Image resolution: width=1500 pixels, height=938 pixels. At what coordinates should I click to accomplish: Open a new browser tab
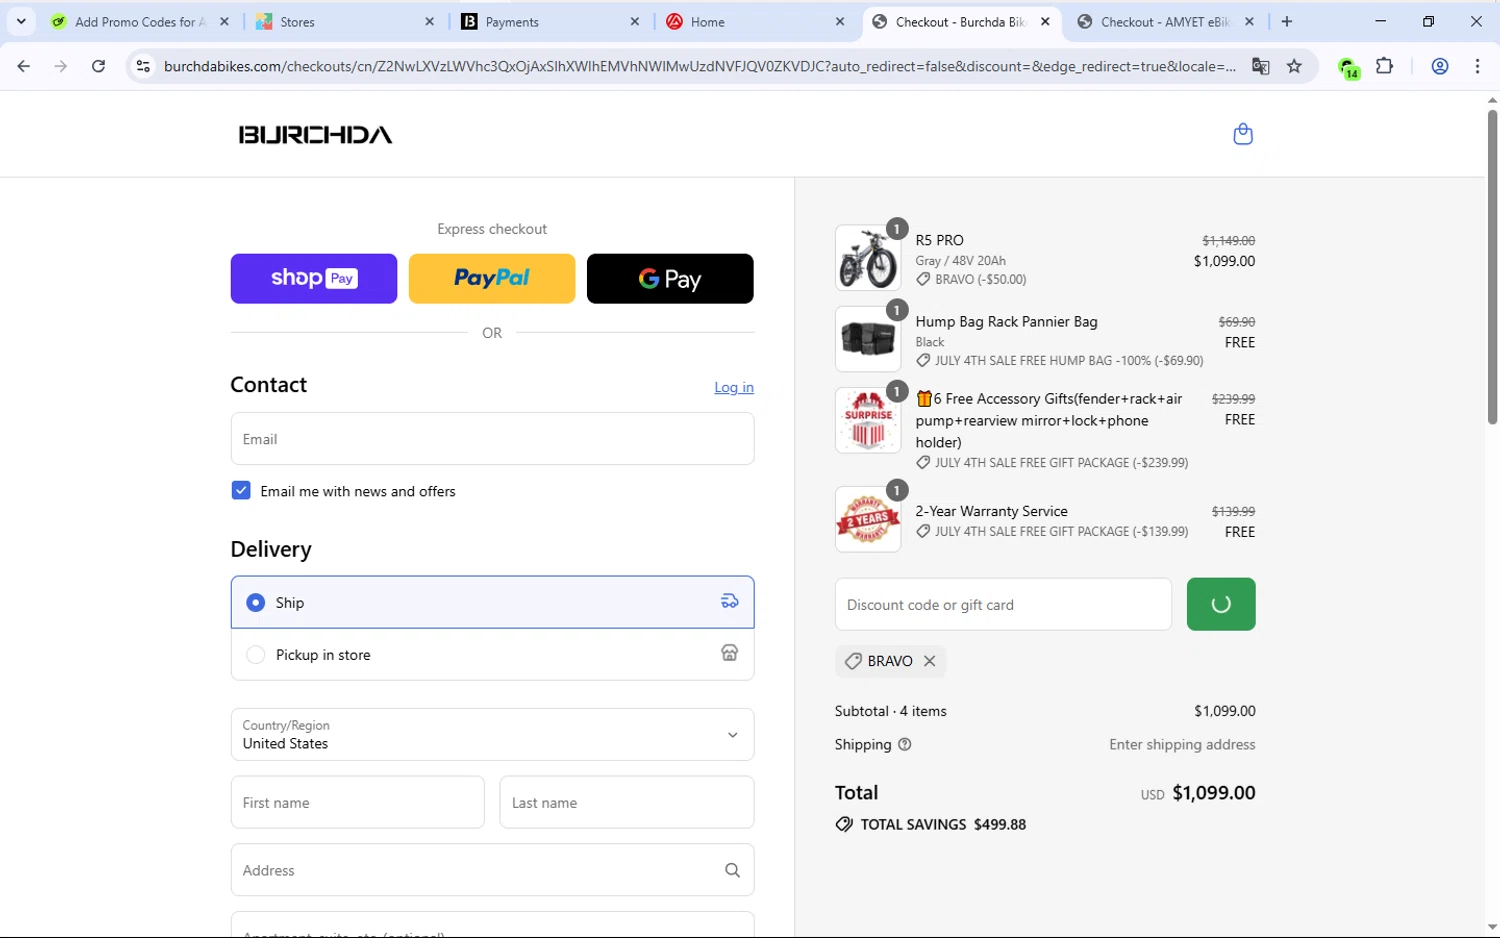(x=1287, y=21)
